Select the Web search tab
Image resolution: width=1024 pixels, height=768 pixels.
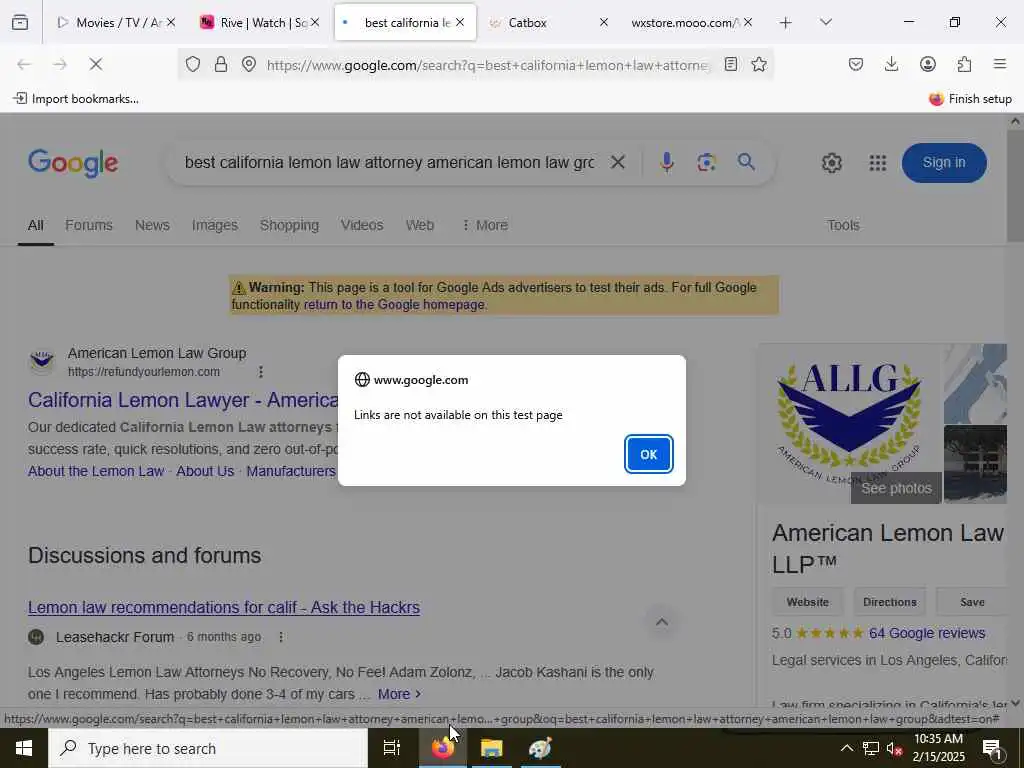419,225
